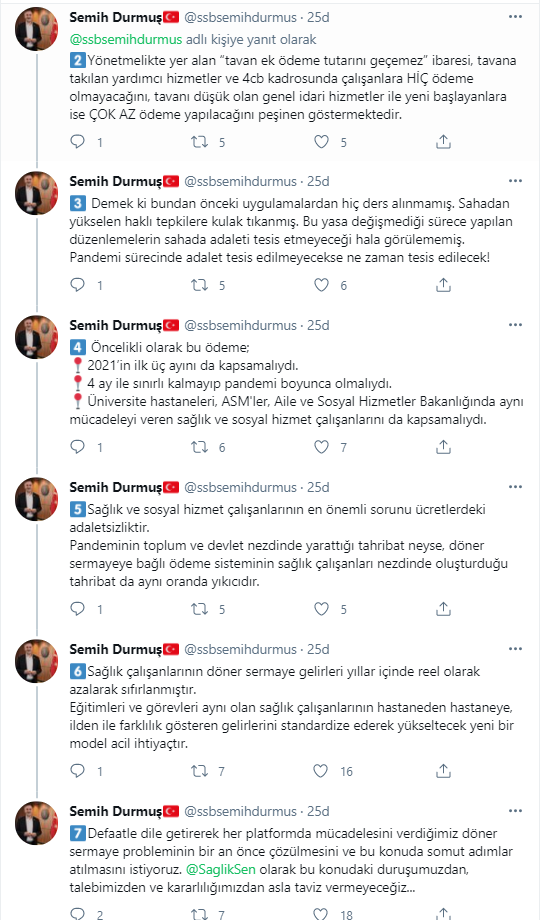Retweet the tweet numbered 3

coord(199,285)
